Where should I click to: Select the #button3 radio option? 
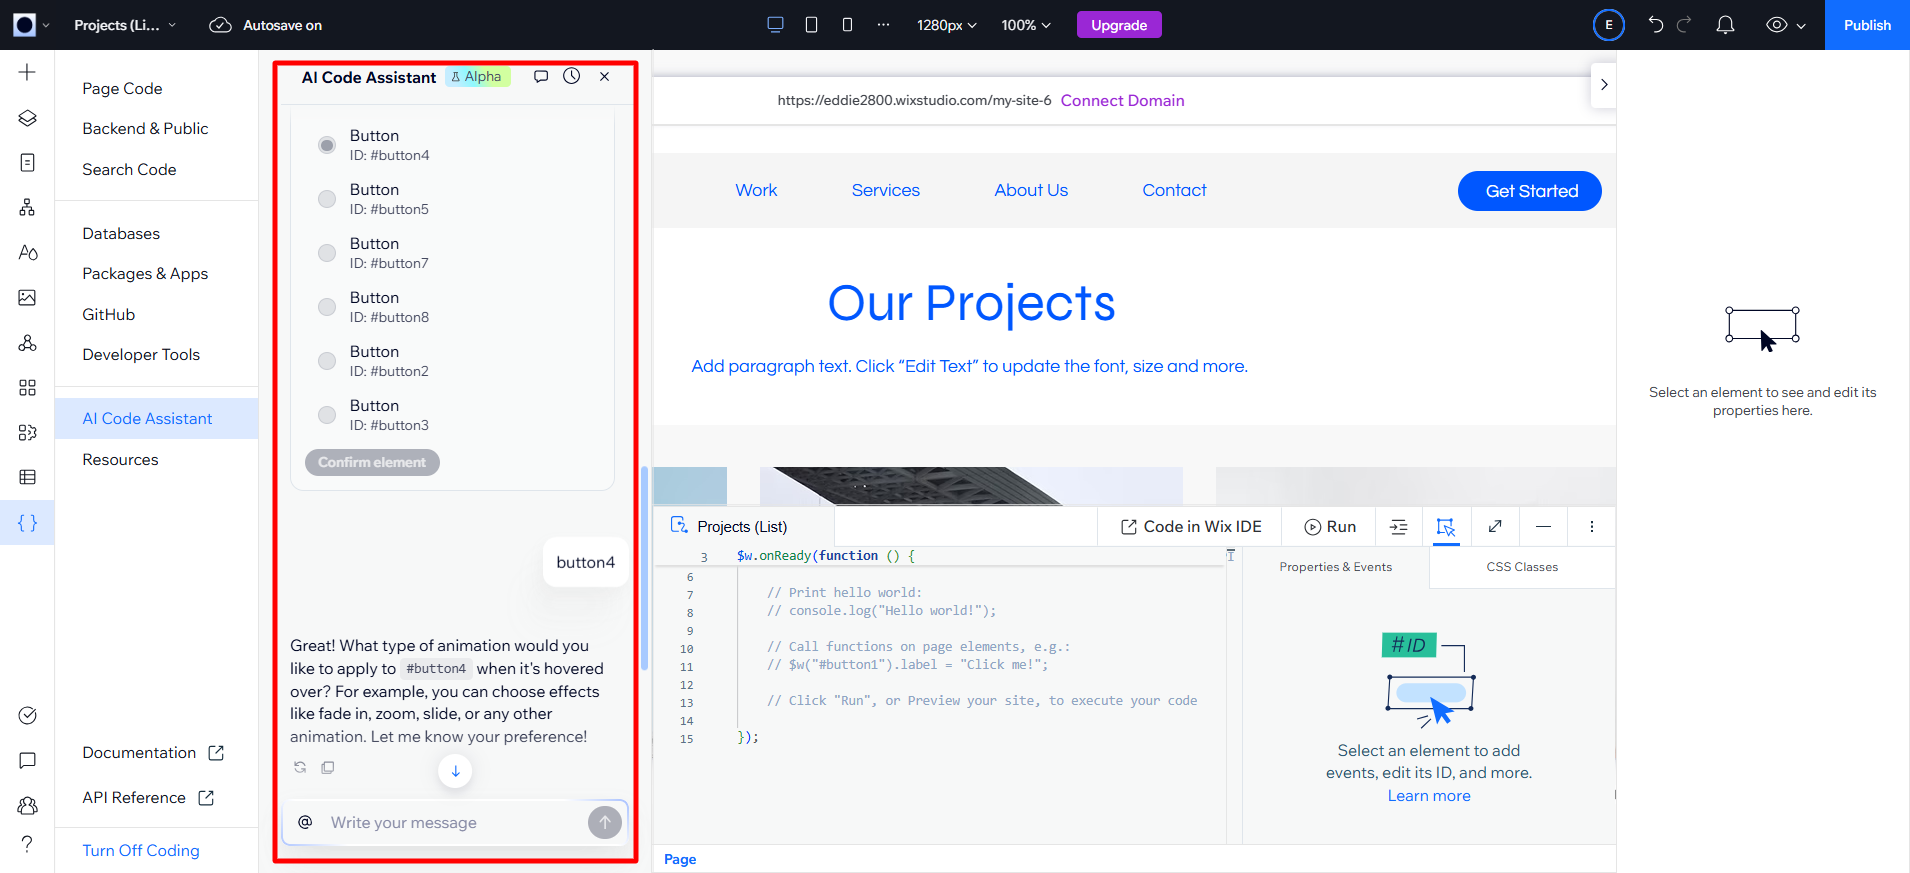[326, 415]
